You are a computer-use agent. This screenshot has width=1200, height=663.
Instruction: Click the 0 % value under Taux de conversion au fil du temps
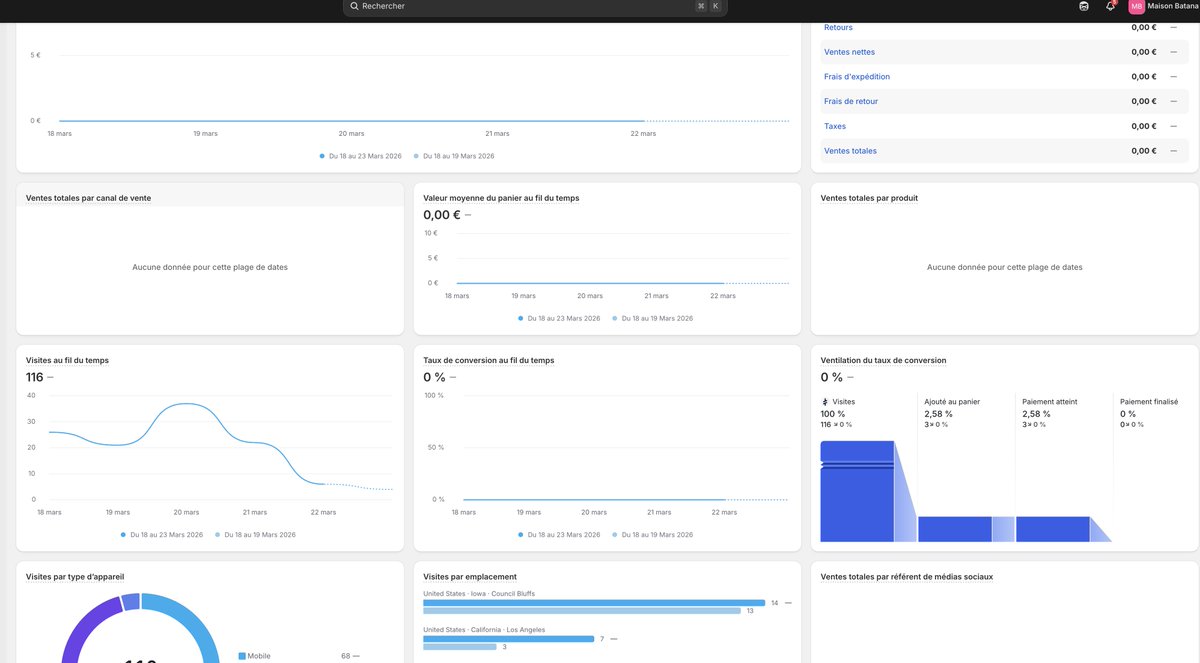(434, 377)
